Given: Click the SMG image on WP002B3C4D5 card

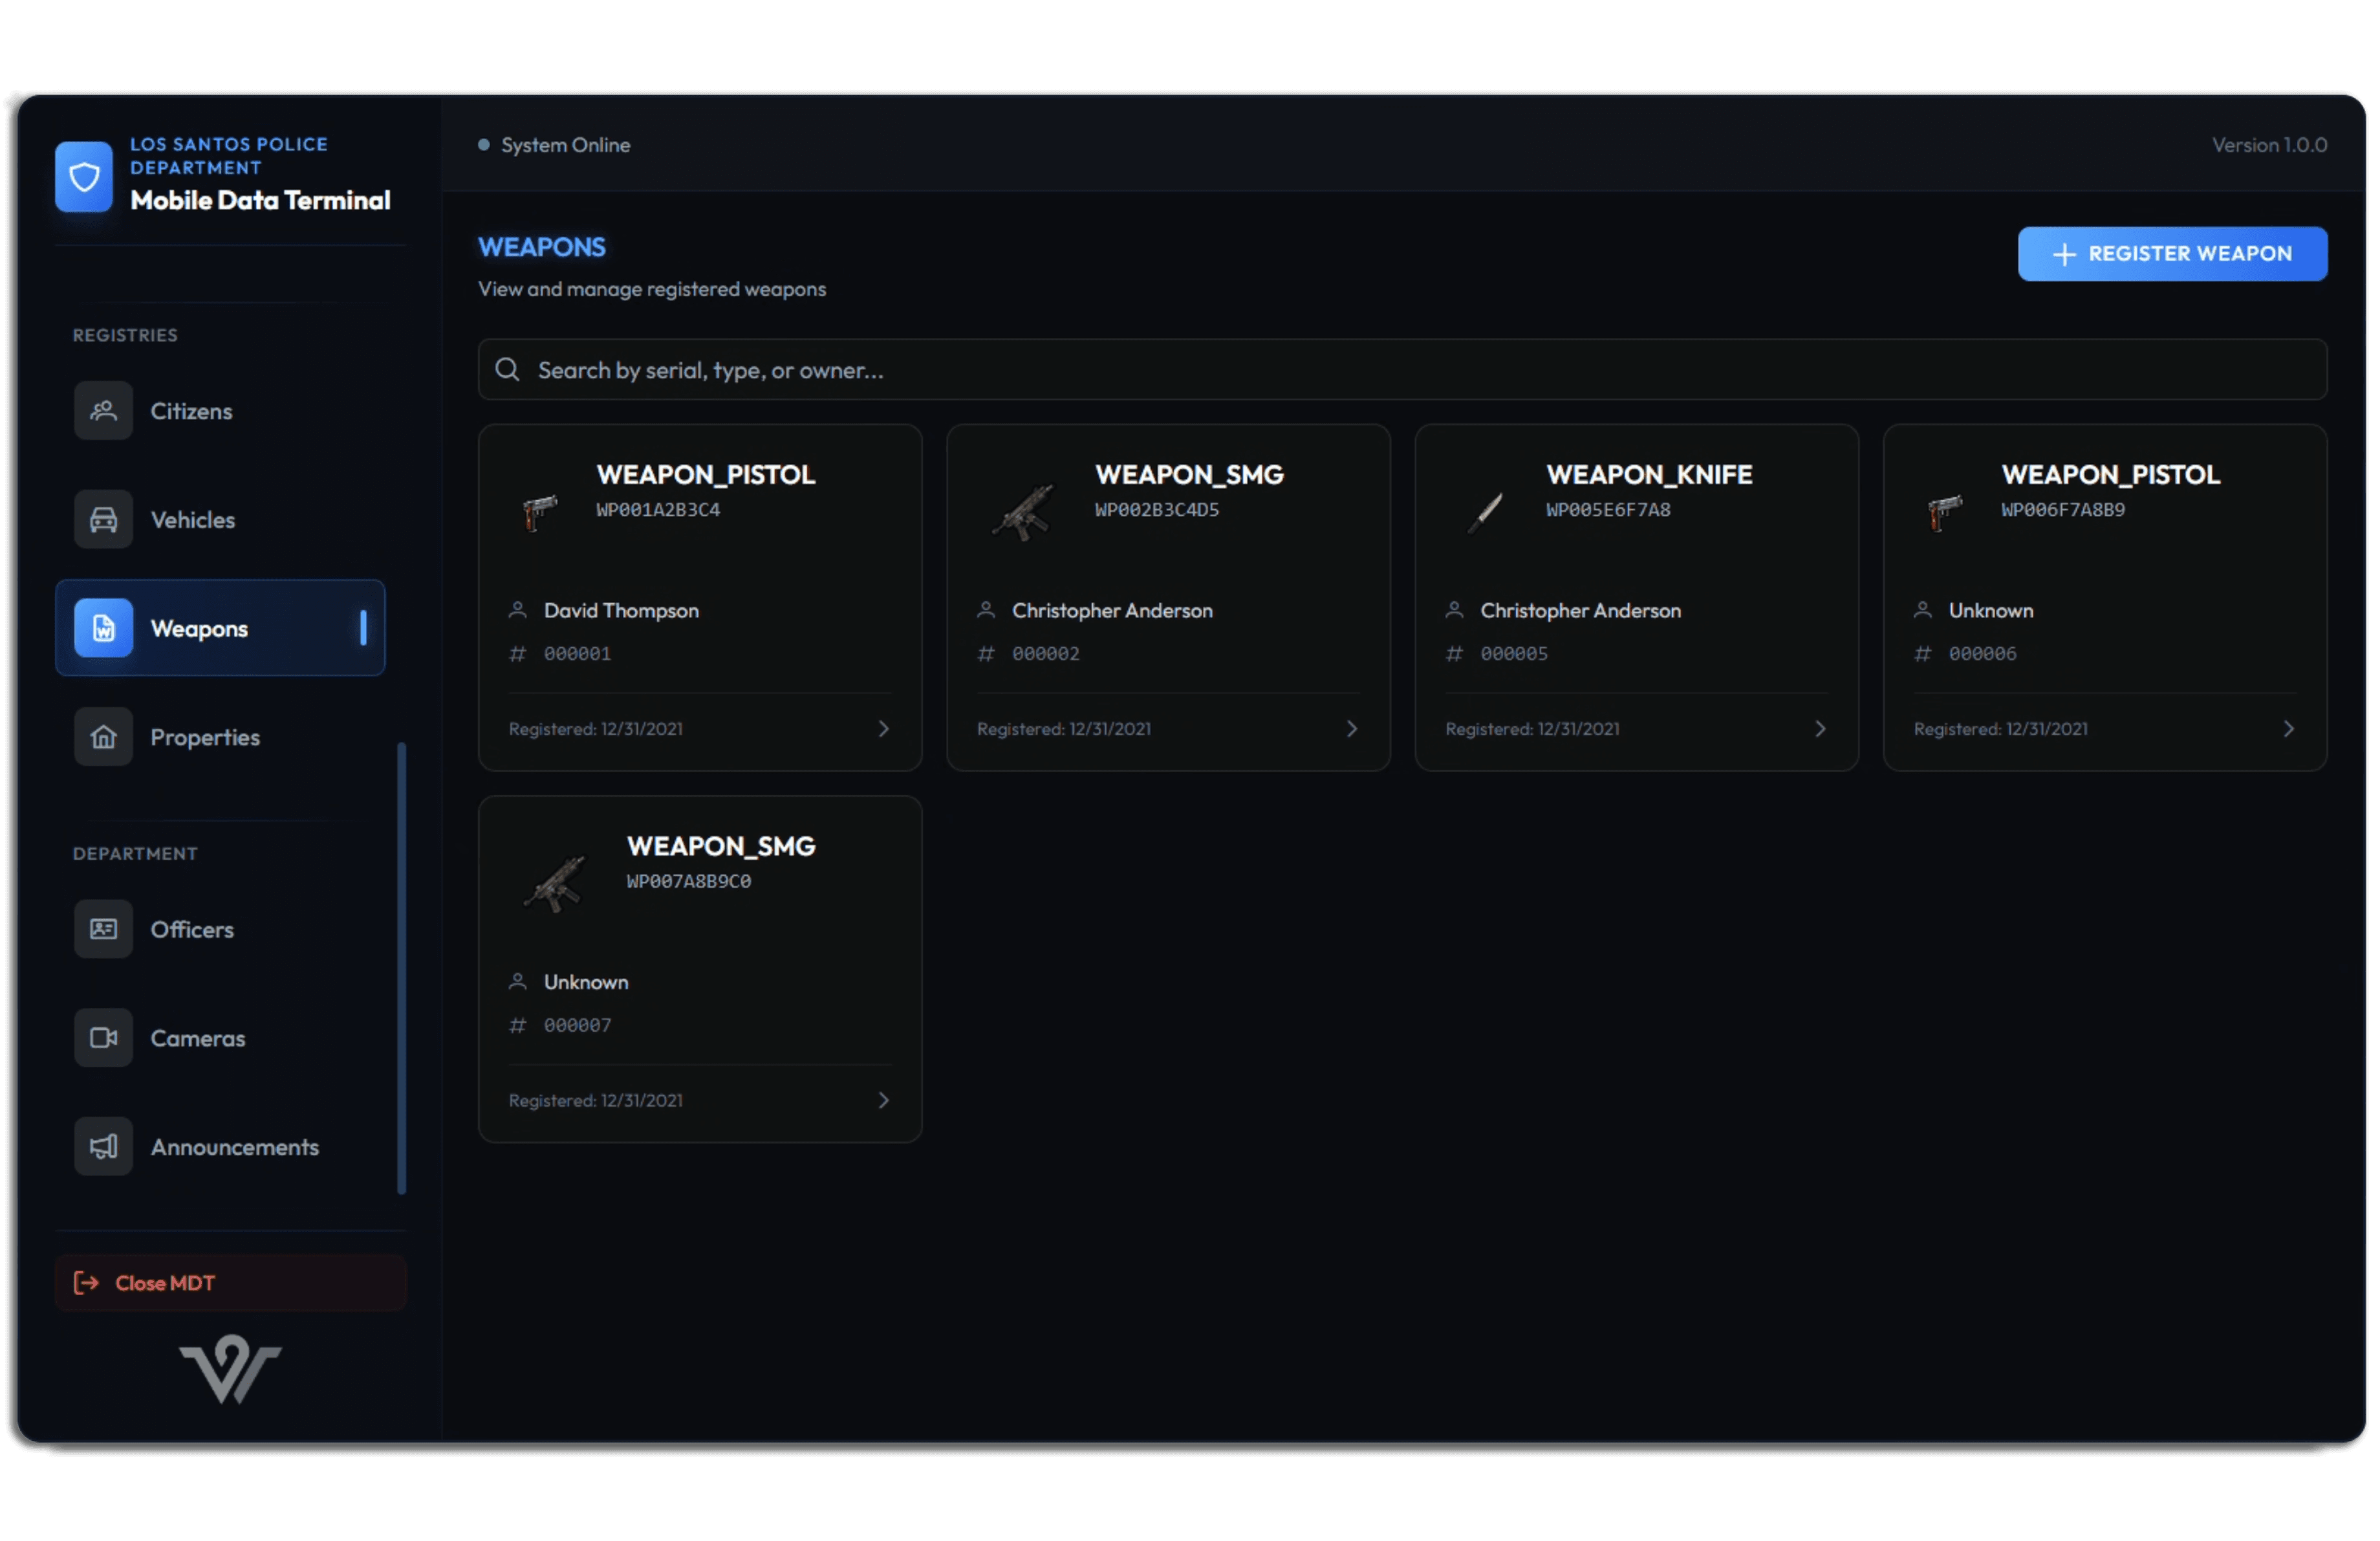Looking at the screenshot, I should [1024, 513].
